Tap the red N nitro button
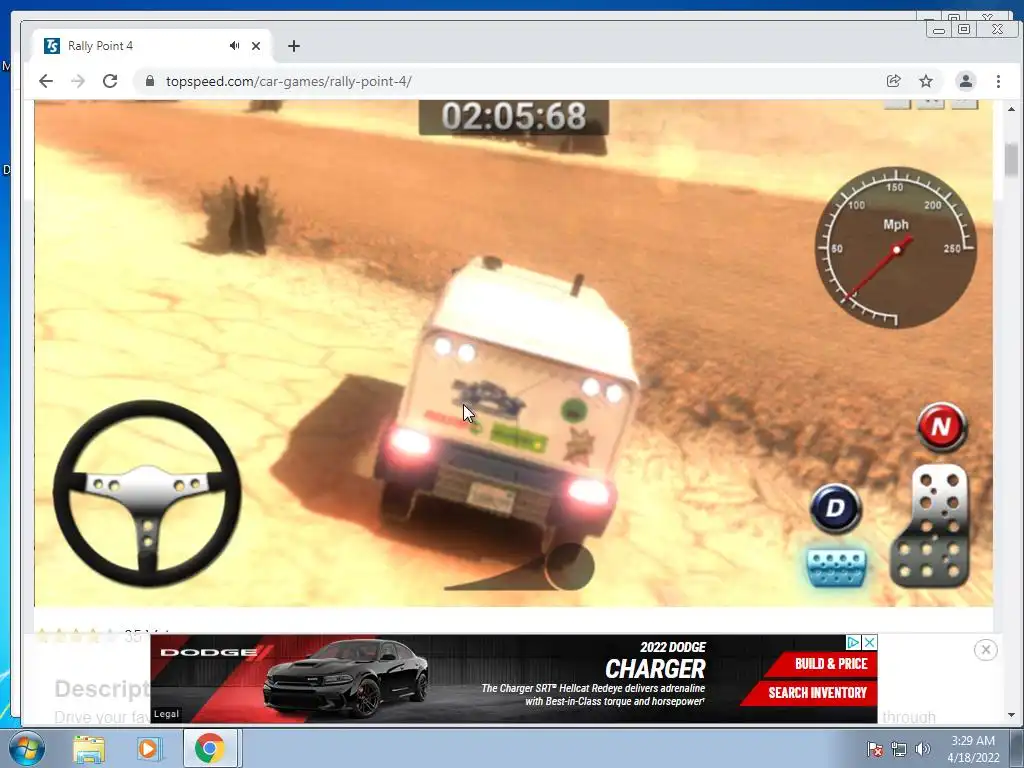 click(x=941, y=427)
